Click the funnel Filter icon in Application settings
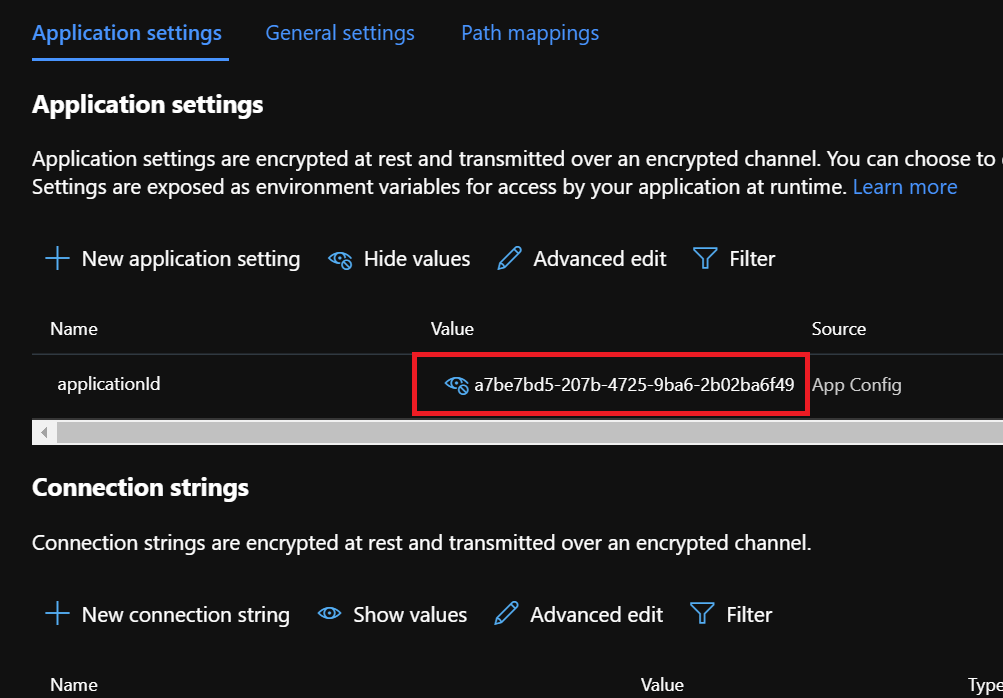Screen dimensions: 1003x698 point(705,259)
